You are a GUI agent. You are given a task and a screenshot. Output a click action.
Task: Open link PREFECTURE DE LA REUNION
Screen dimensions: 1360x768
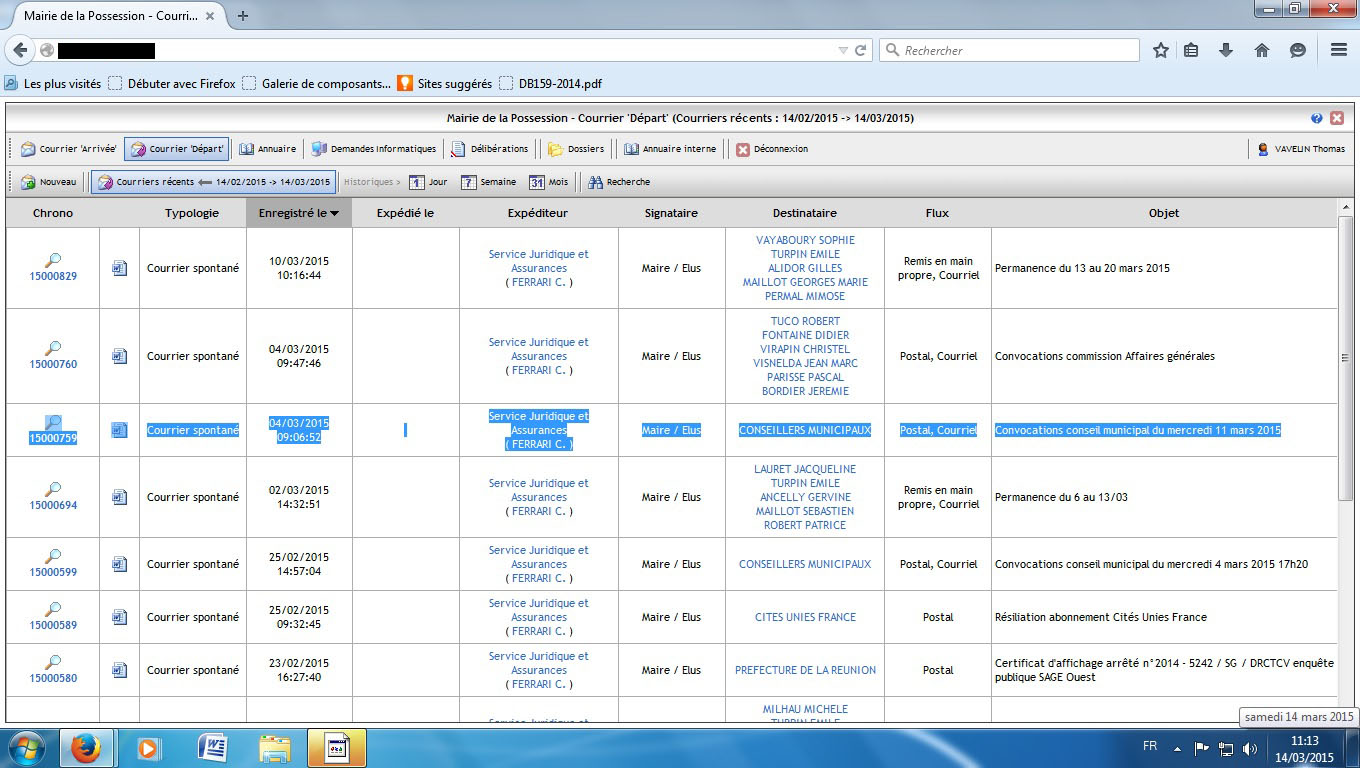(x=805, y=670)
